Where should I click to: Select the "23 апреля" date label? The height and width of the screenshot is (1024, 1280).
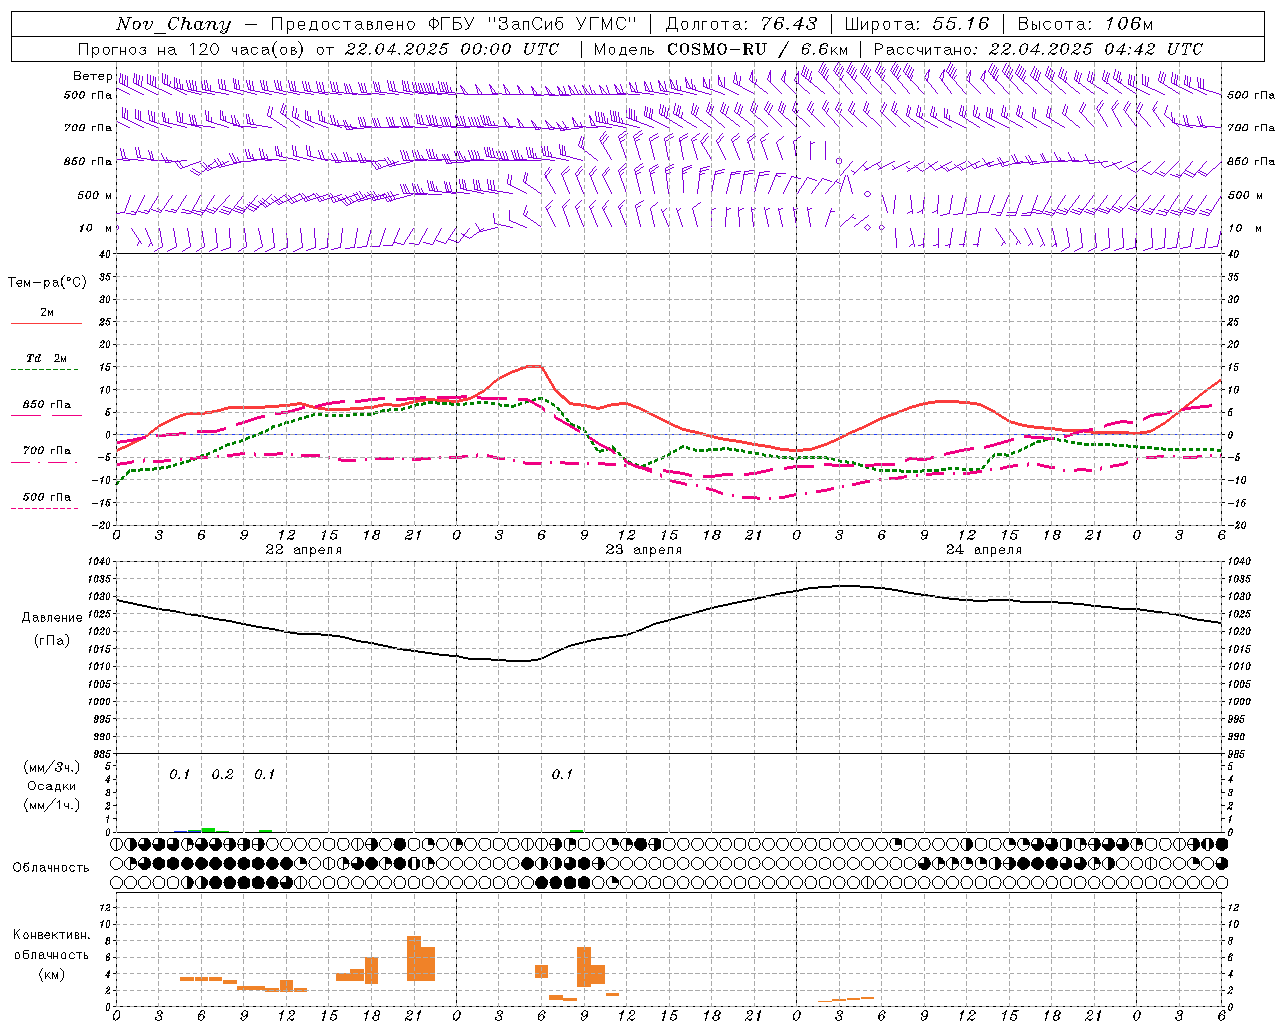(644, 550)
